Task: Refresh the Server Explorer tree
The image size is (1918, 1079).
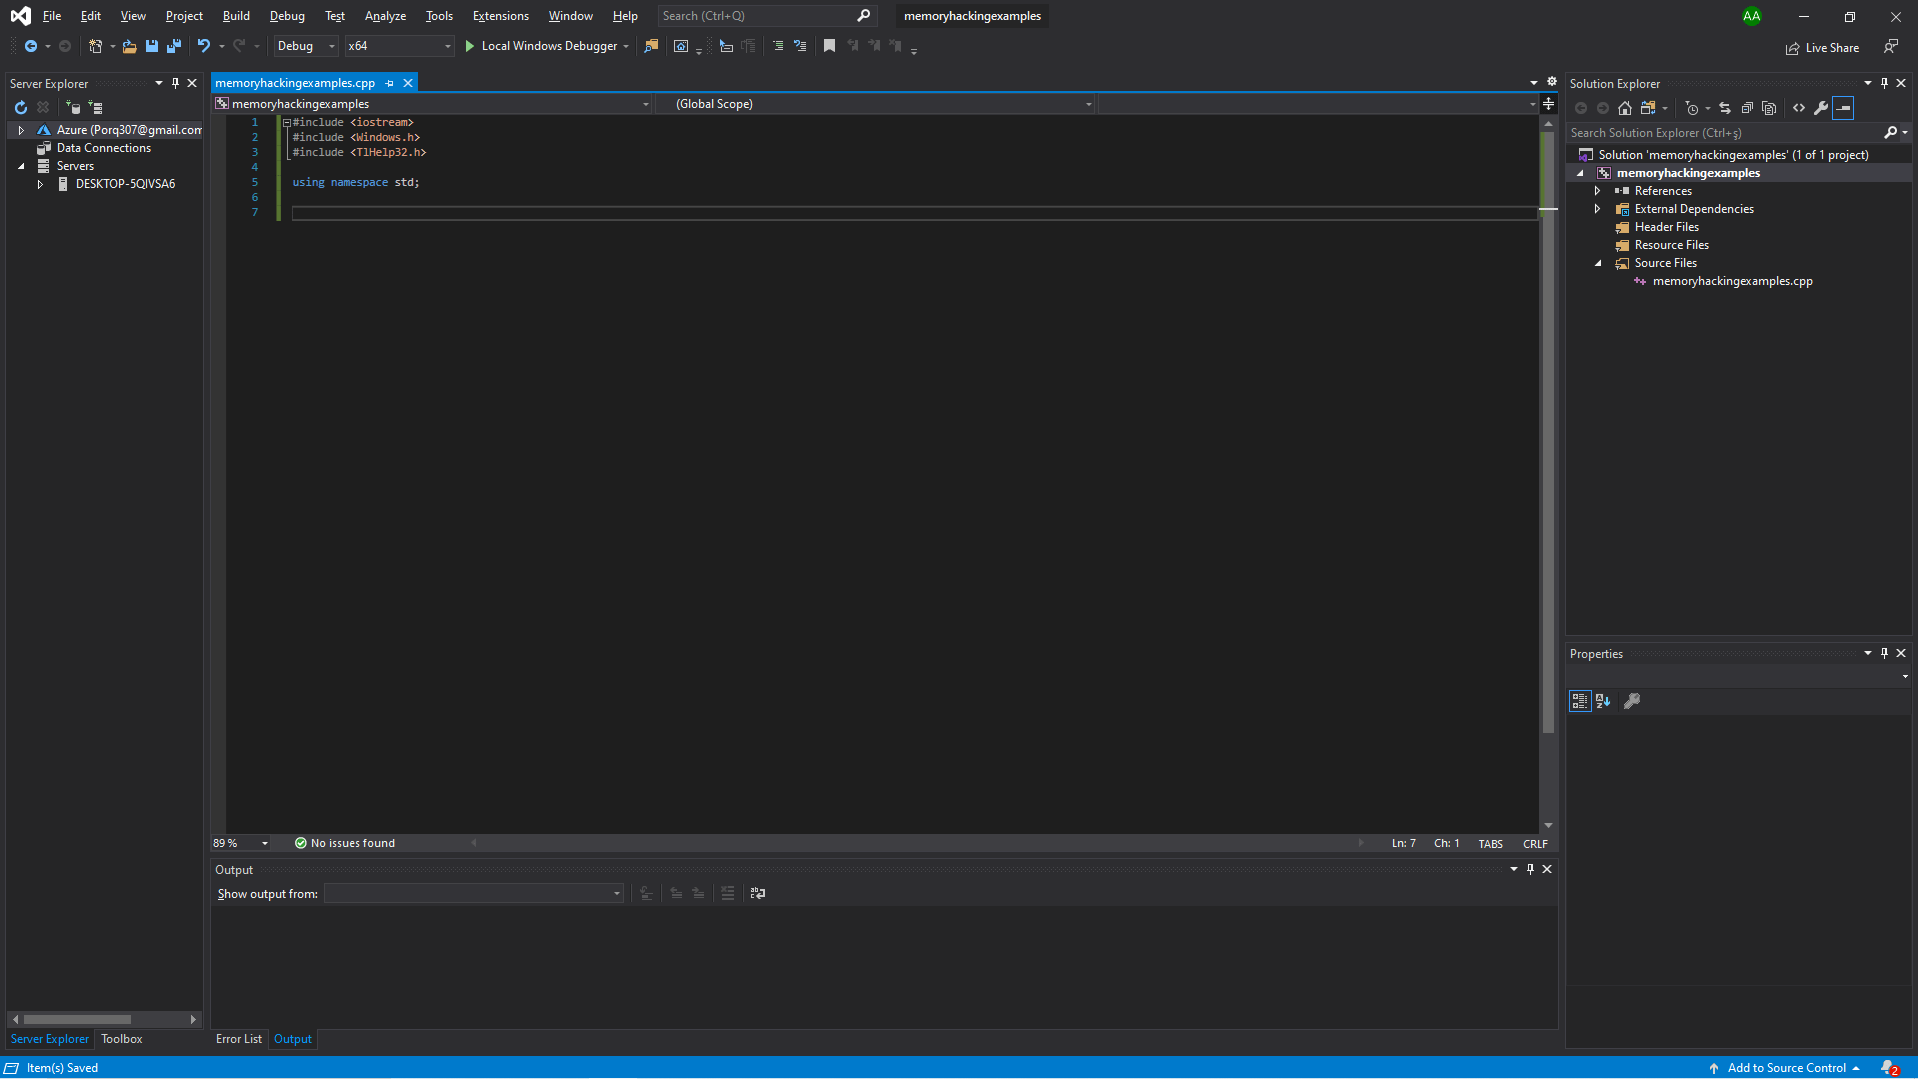Action: pos(21,107)
